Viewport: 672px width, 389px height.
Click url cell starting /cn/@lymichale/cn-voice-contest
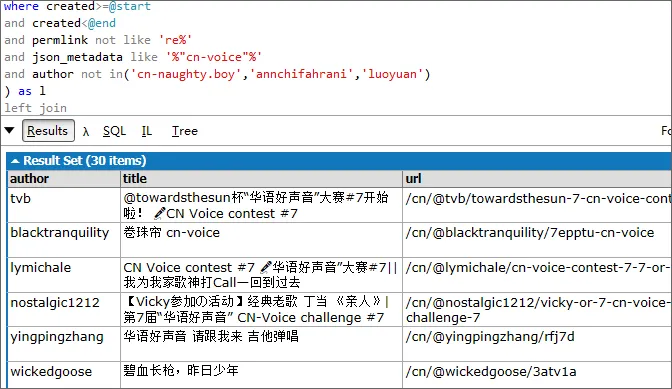click(x=537, y=275)
